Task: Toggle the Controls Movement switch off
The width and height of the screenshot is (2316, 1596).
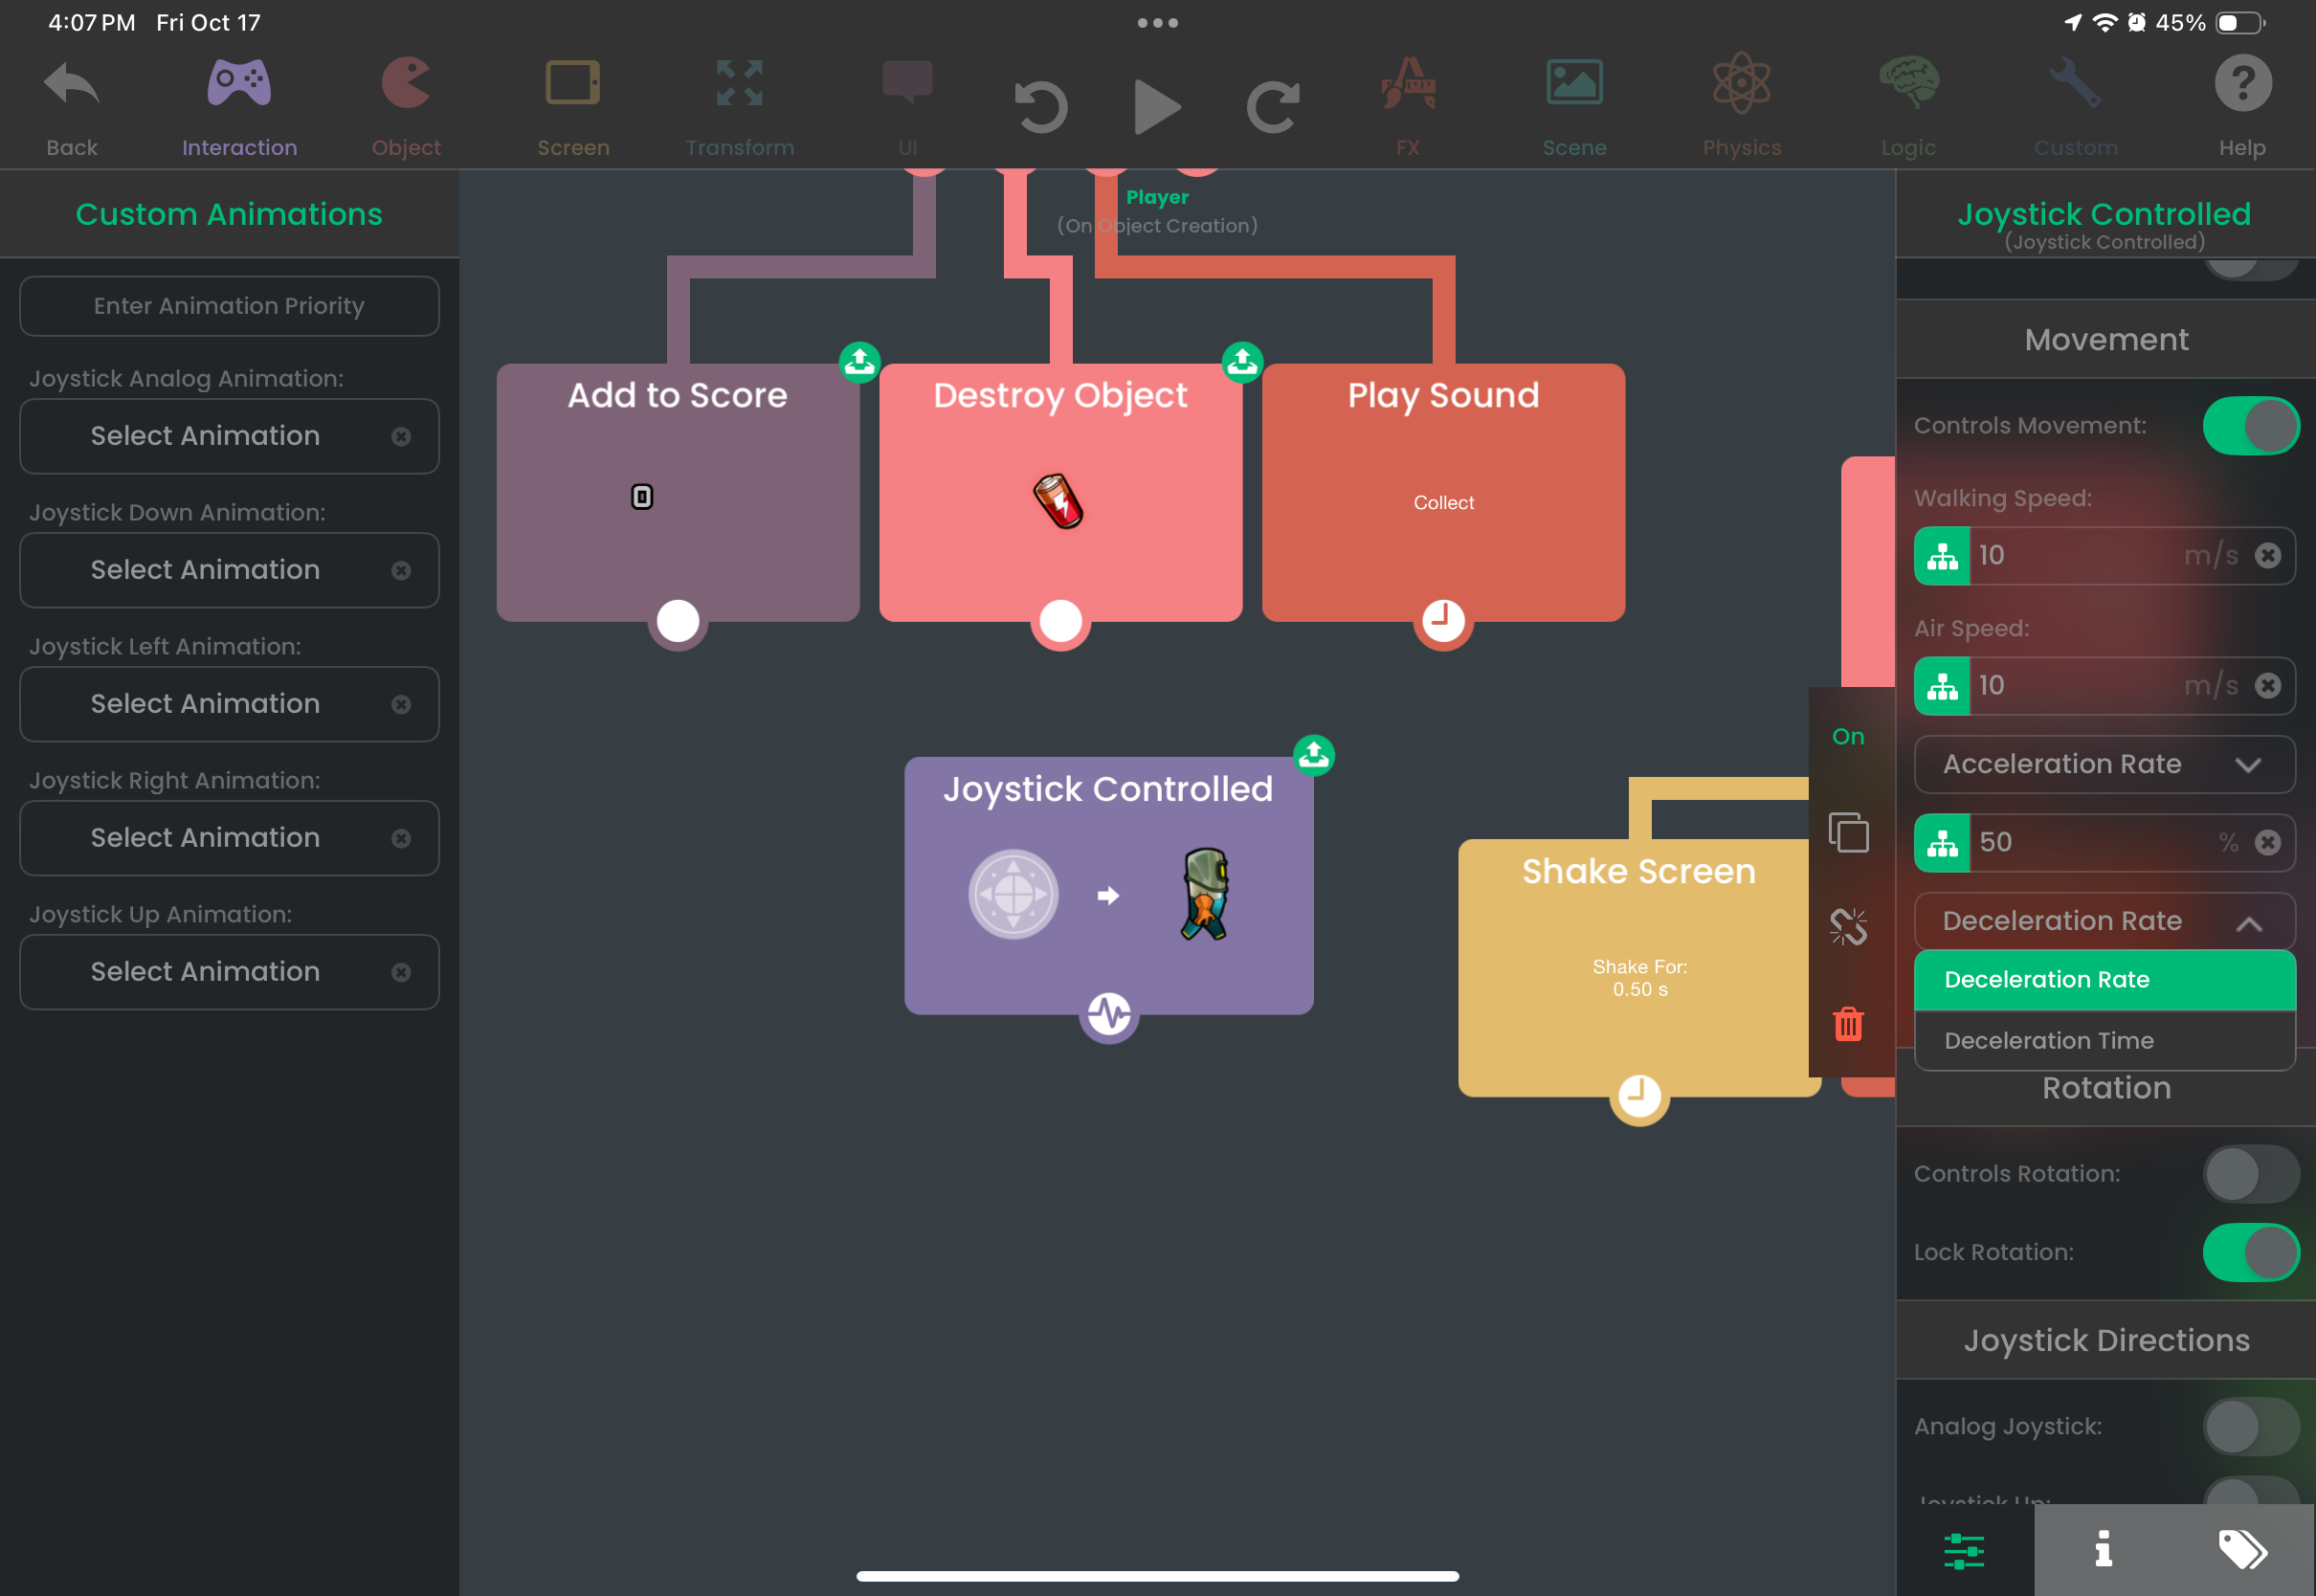Action: tap(2250, 426)
